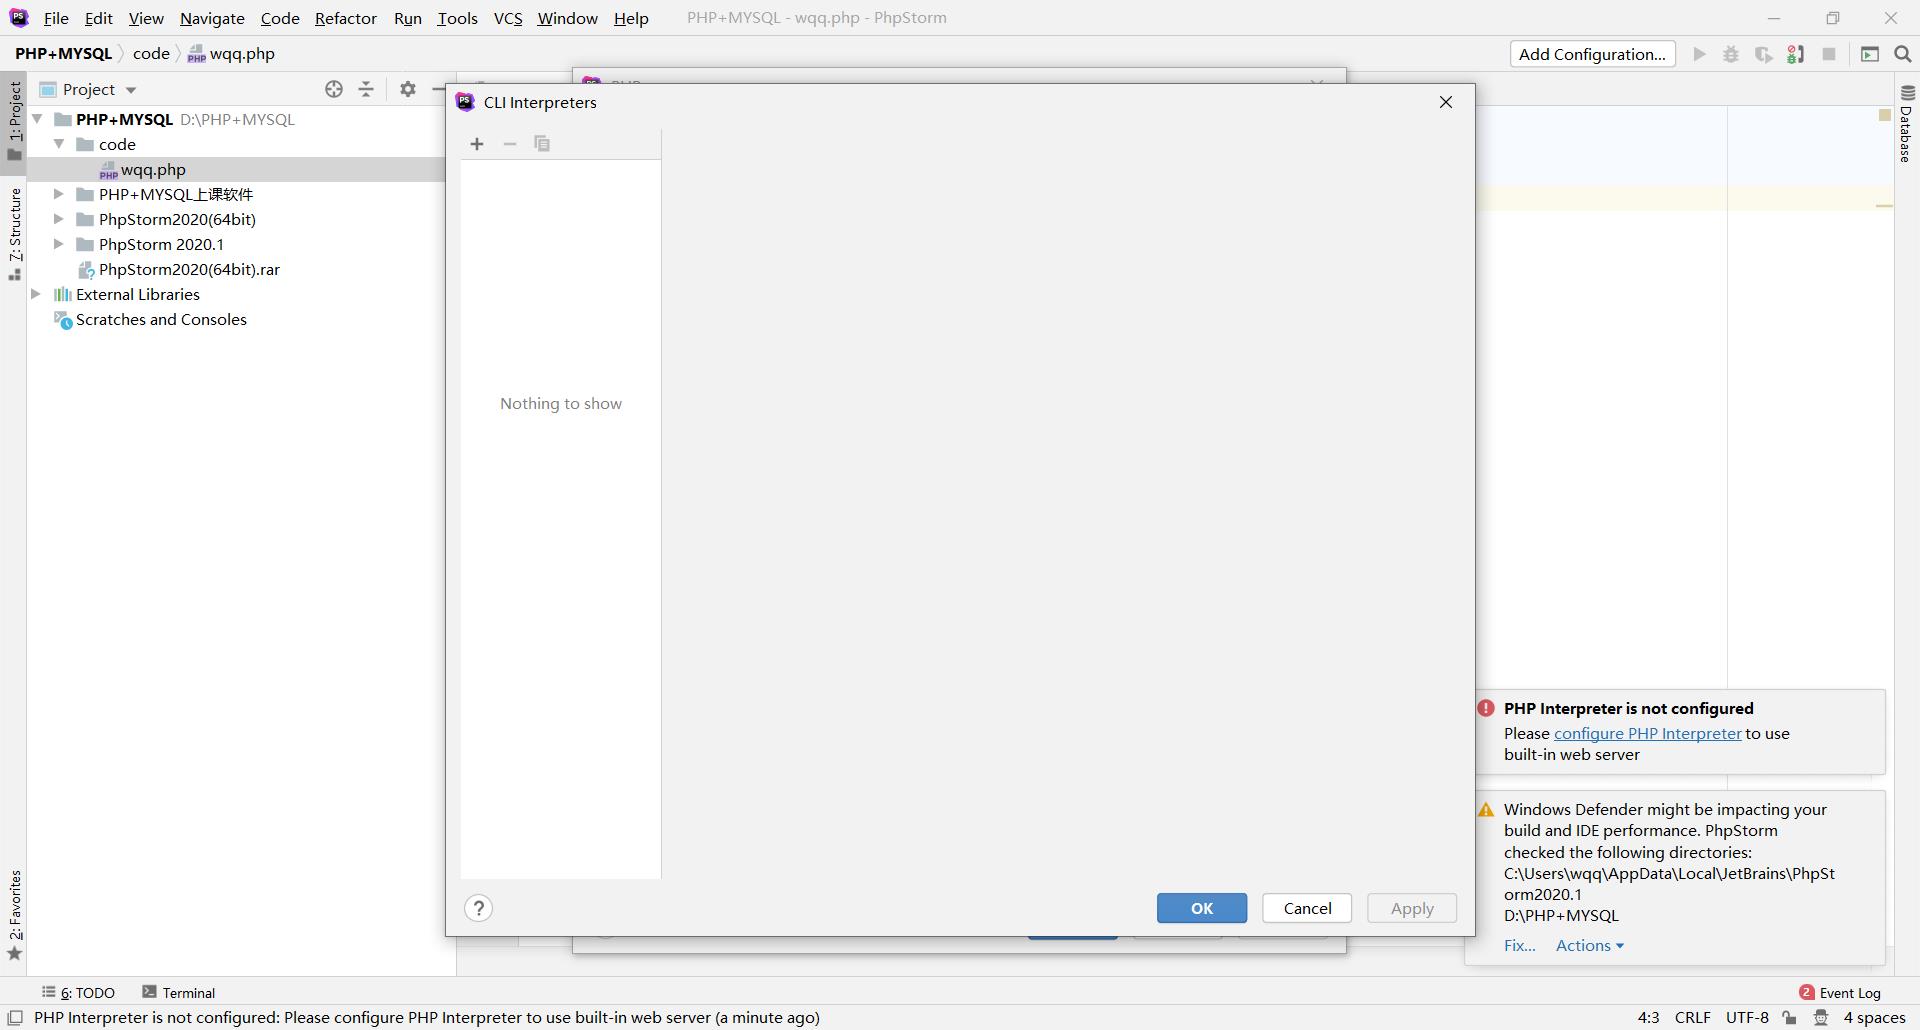This screenshot has height=1030, width=1920.
Task: Open Actions dropdown in notification
Action: pos(1589,945)
